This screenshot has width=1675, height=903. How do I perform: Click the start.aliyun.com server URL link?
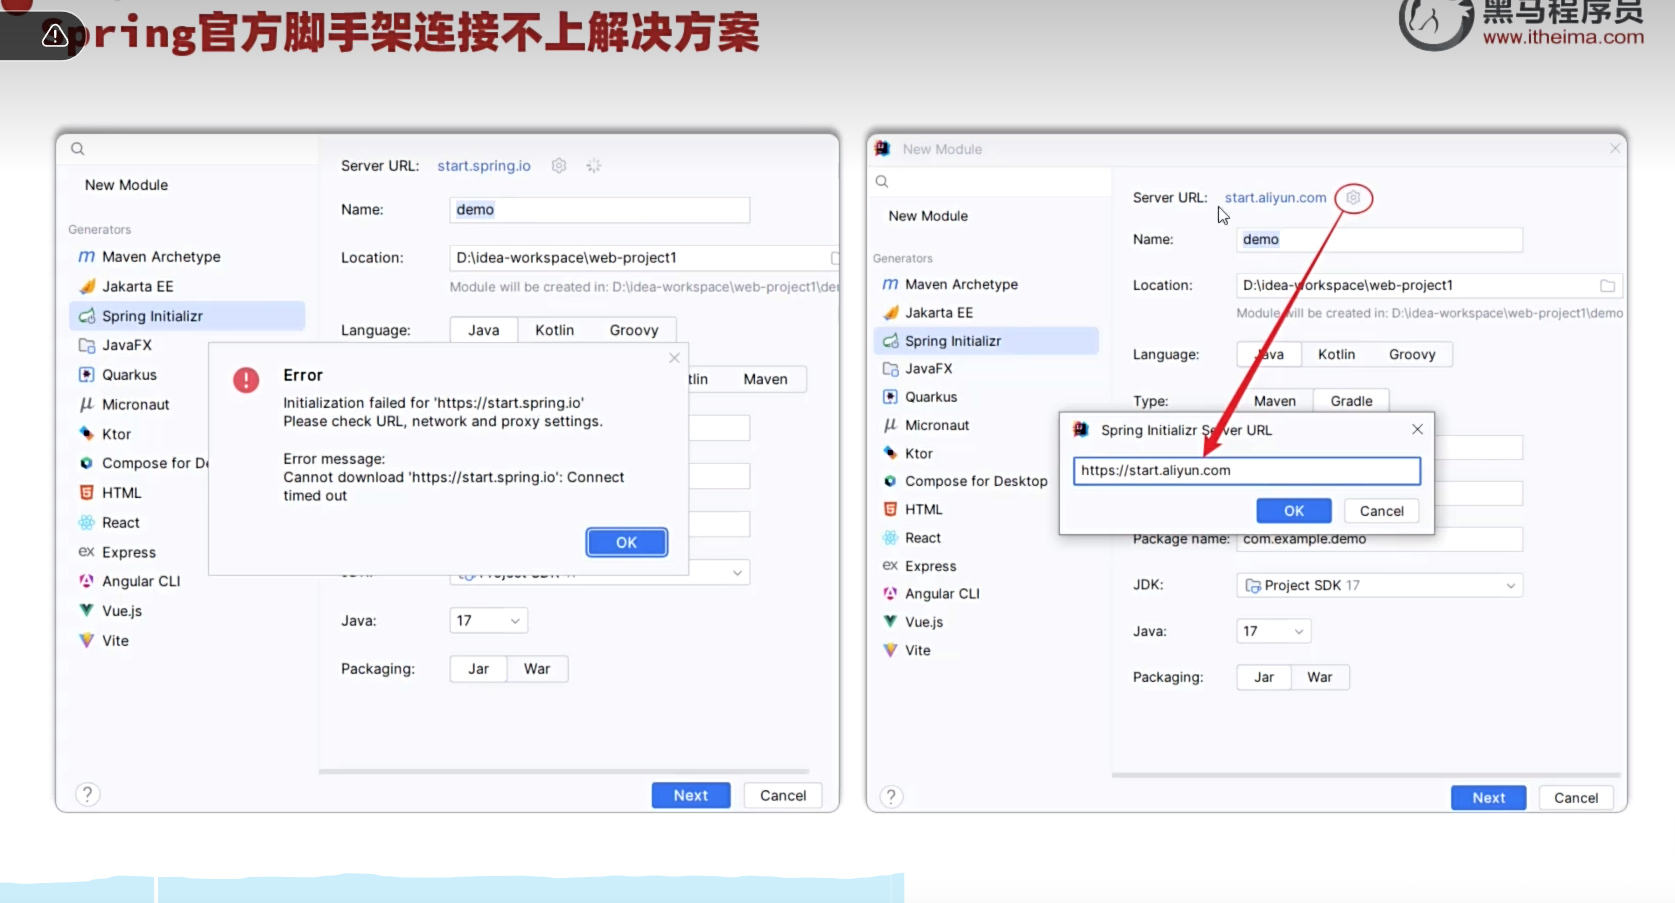[x=1275, y=198]
